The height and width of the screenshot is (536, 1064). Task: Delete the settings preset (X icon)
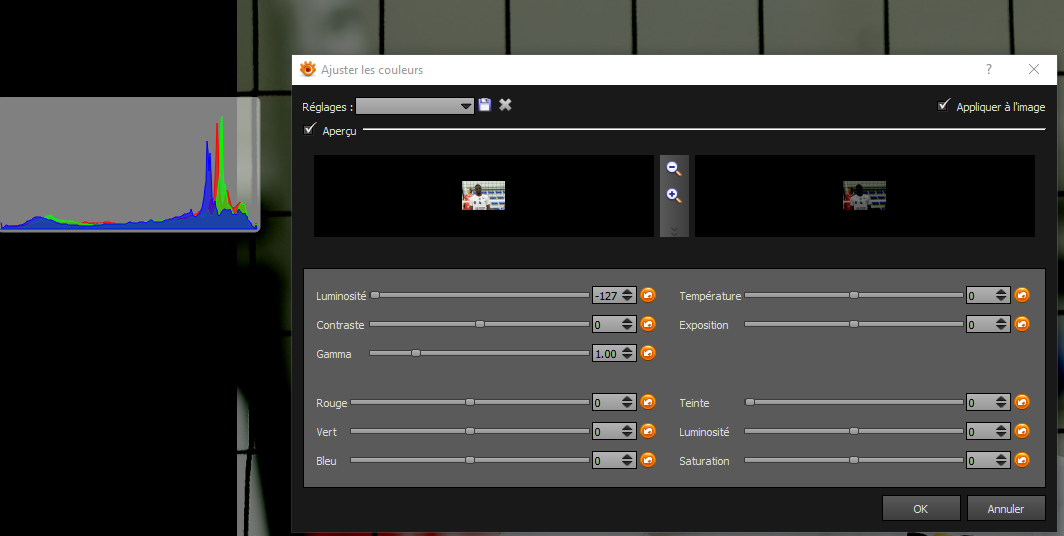[x=506, y=104]
